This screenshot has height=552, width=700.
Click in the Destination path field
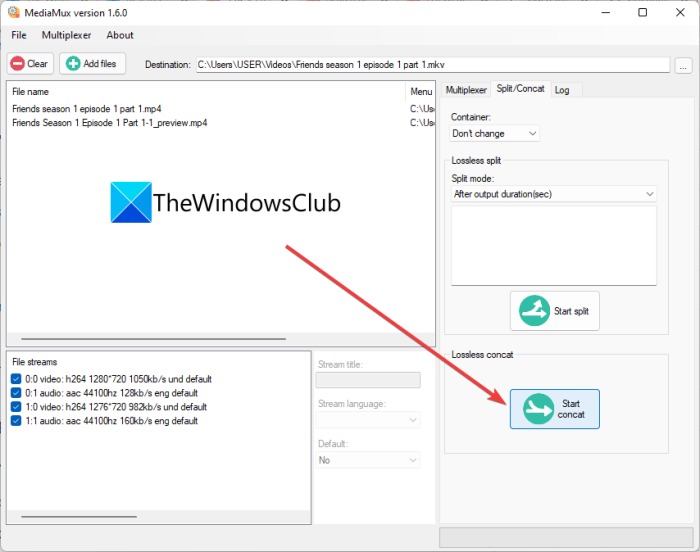[x=433, y=65]
